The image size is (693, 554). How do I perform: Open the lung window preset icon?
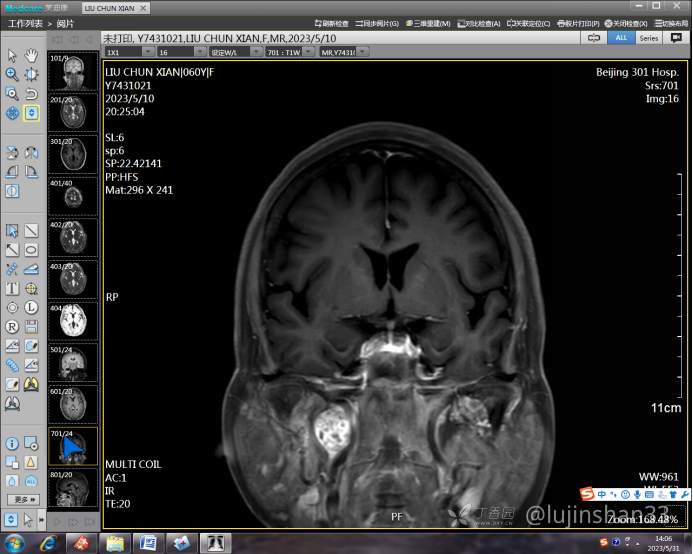[x=31, y=384]
